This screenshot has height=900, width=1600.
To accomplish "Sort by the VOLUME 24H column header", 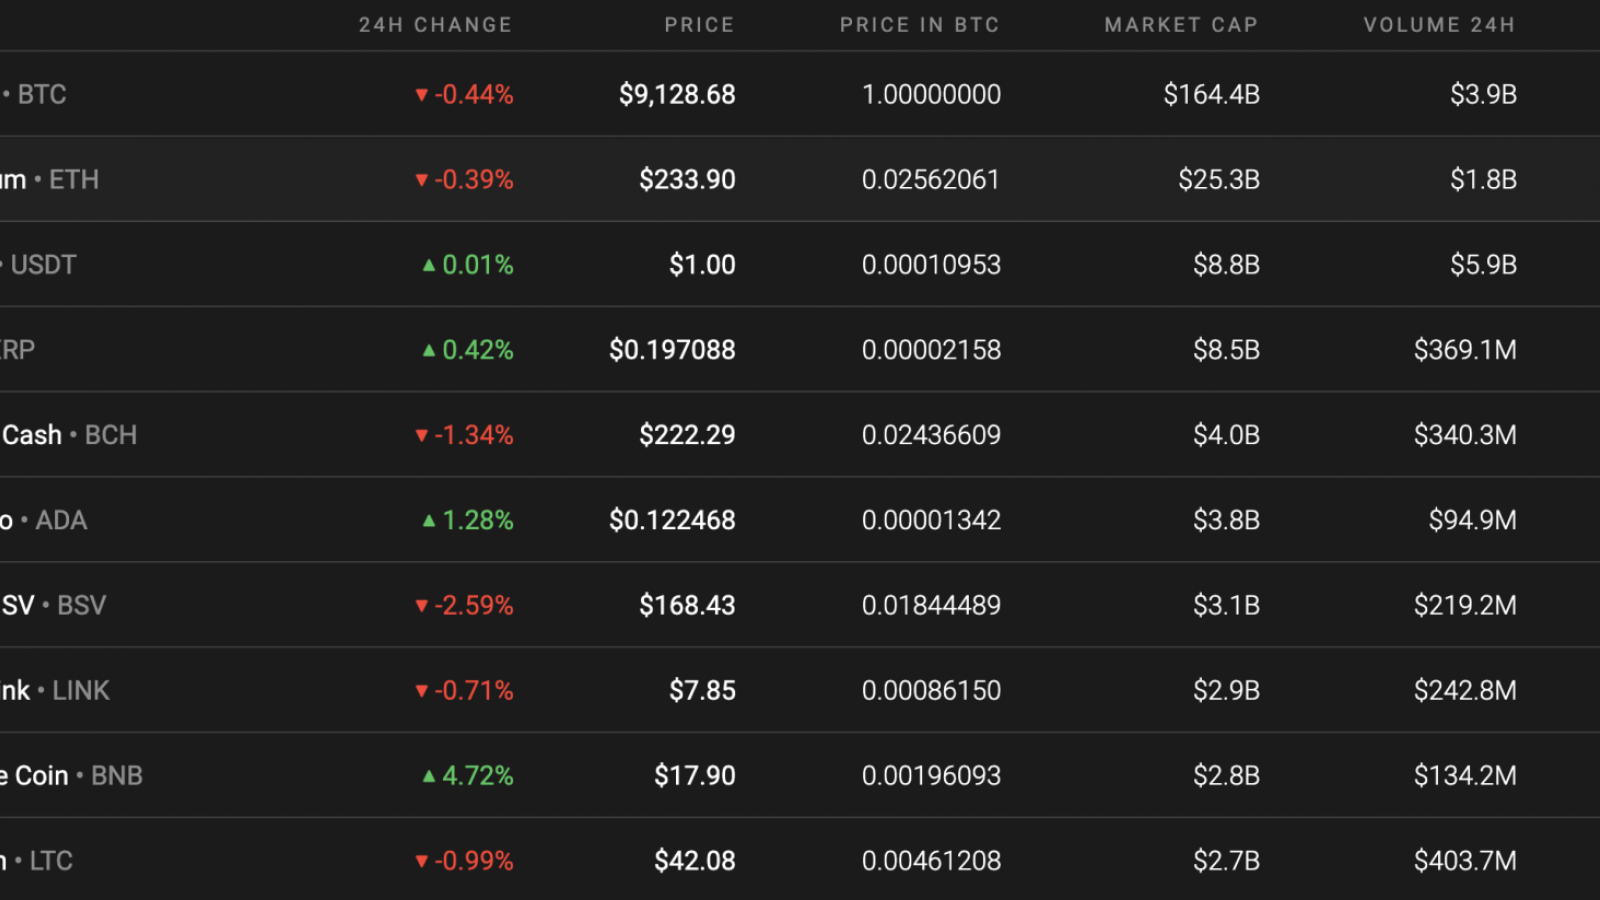I will [1439, 25].
